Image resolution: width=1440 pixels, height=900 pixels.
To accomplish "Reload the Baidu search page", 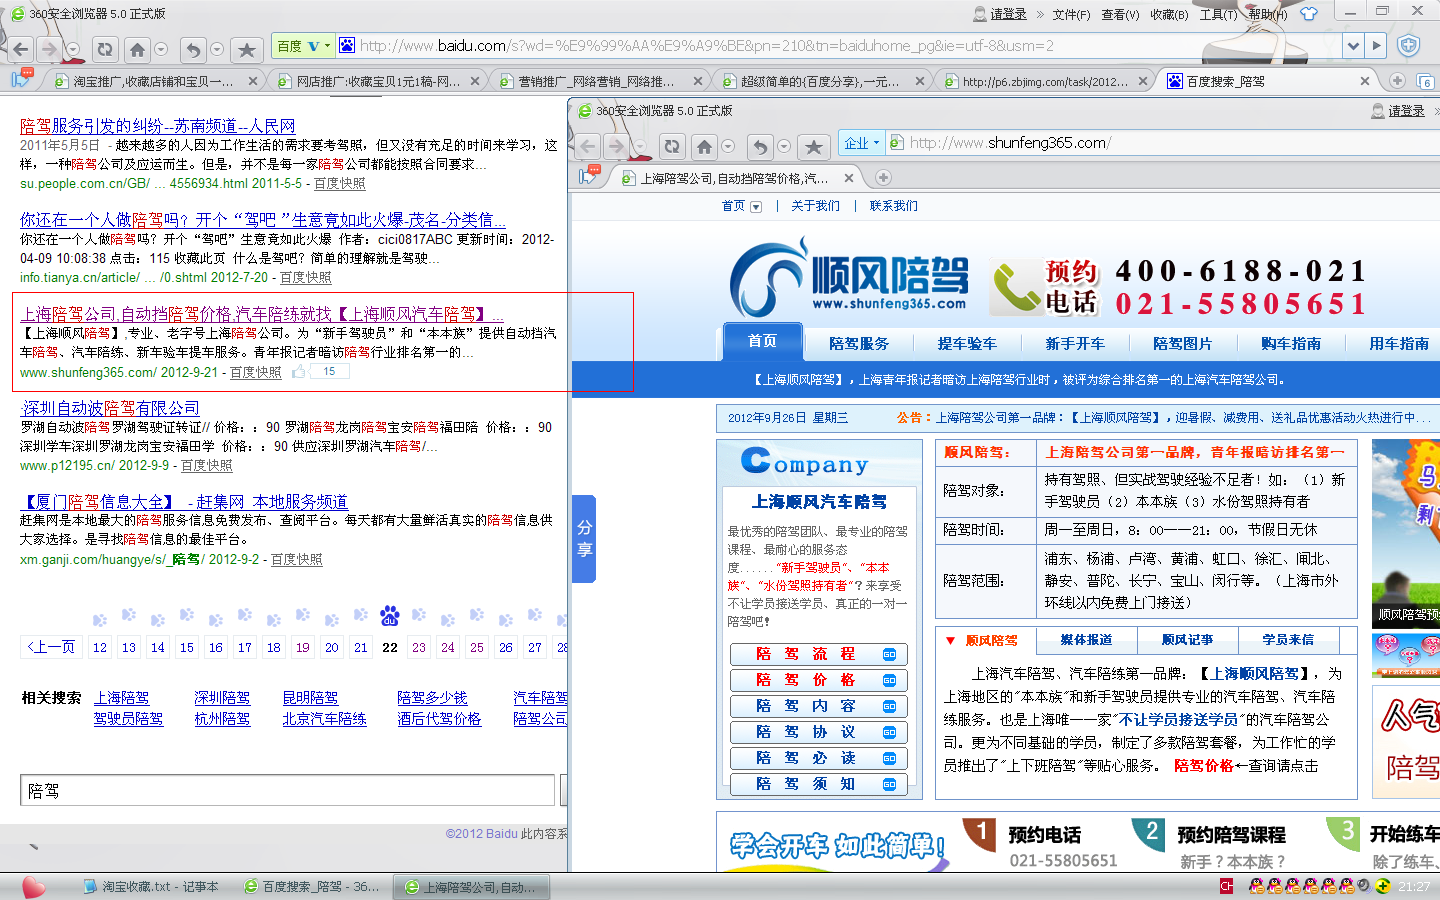I will [x=104, y=48].
